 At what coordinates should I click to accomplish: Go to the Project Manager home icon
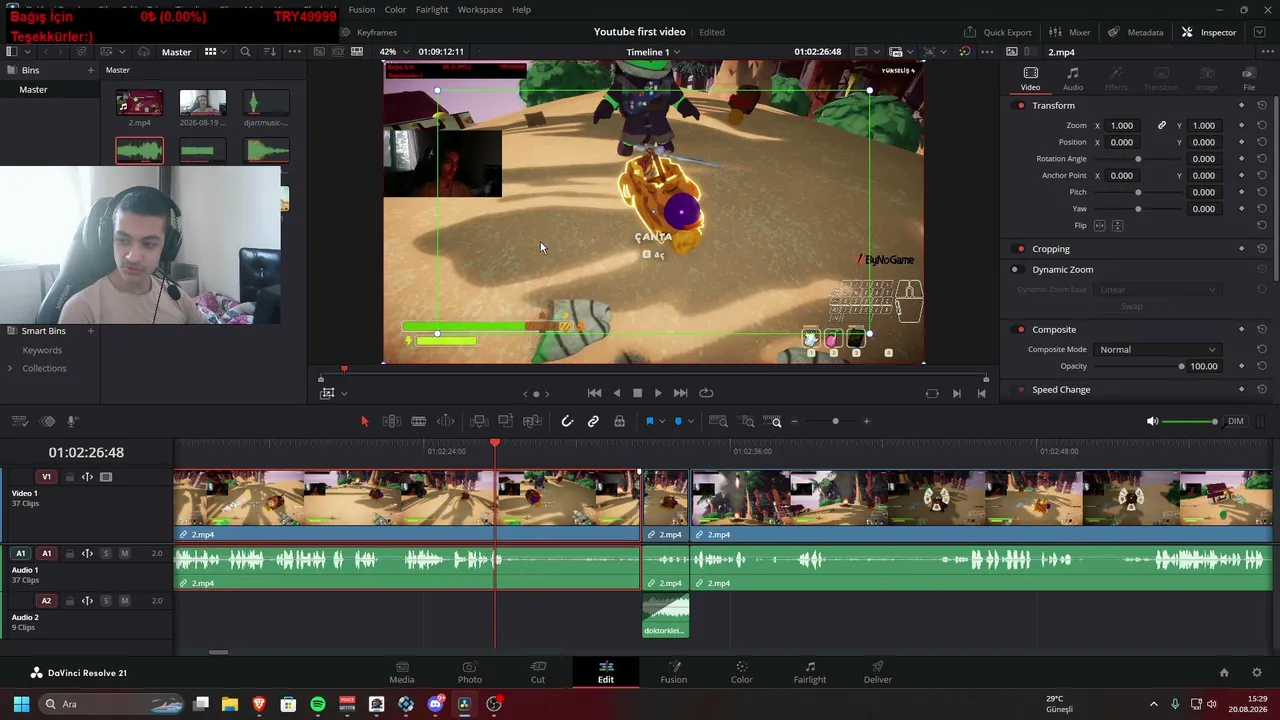pos(1224,672)
